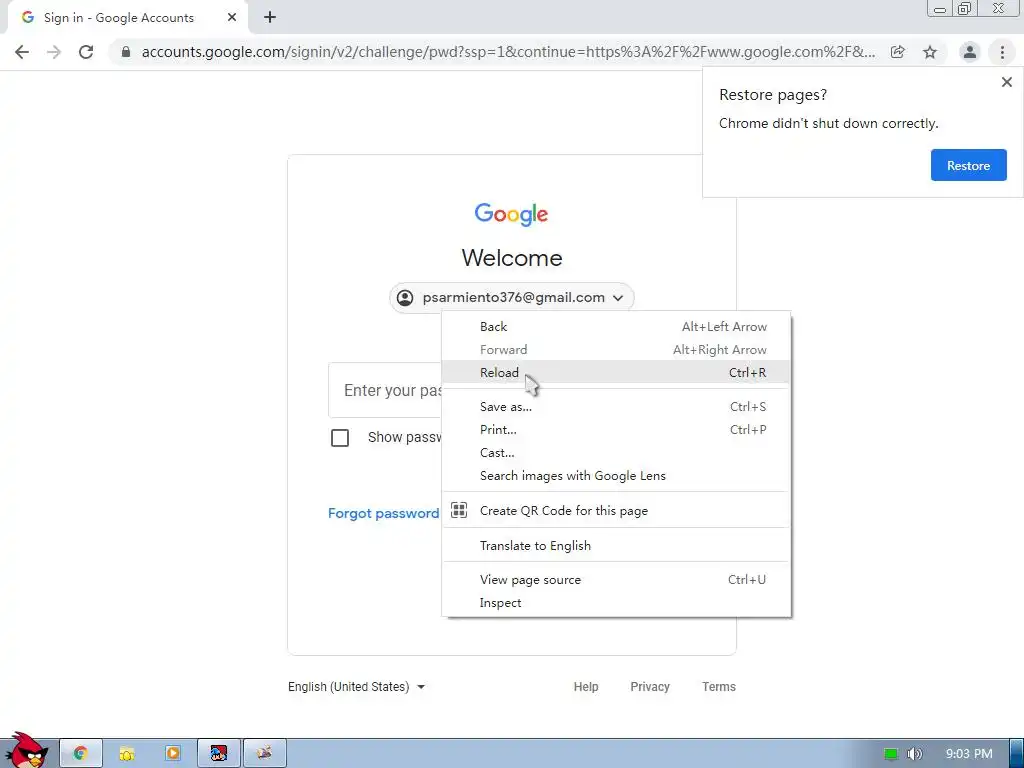Open the English (United States) language dropdown
Viewport: 1024px width, 768px height.
(357, 686)
